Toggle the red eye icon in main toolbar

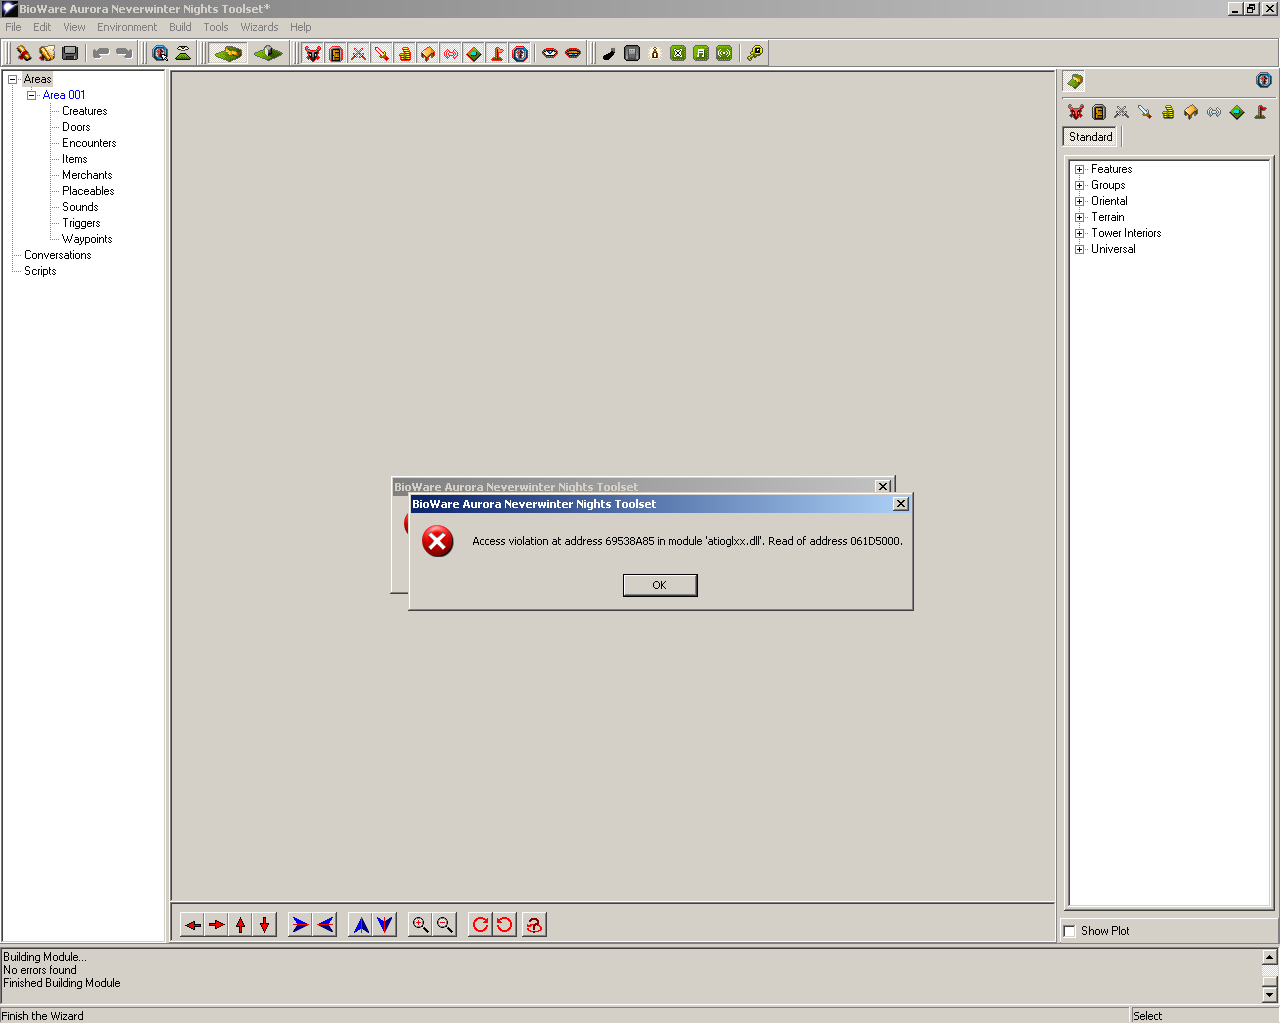(550, 53)
